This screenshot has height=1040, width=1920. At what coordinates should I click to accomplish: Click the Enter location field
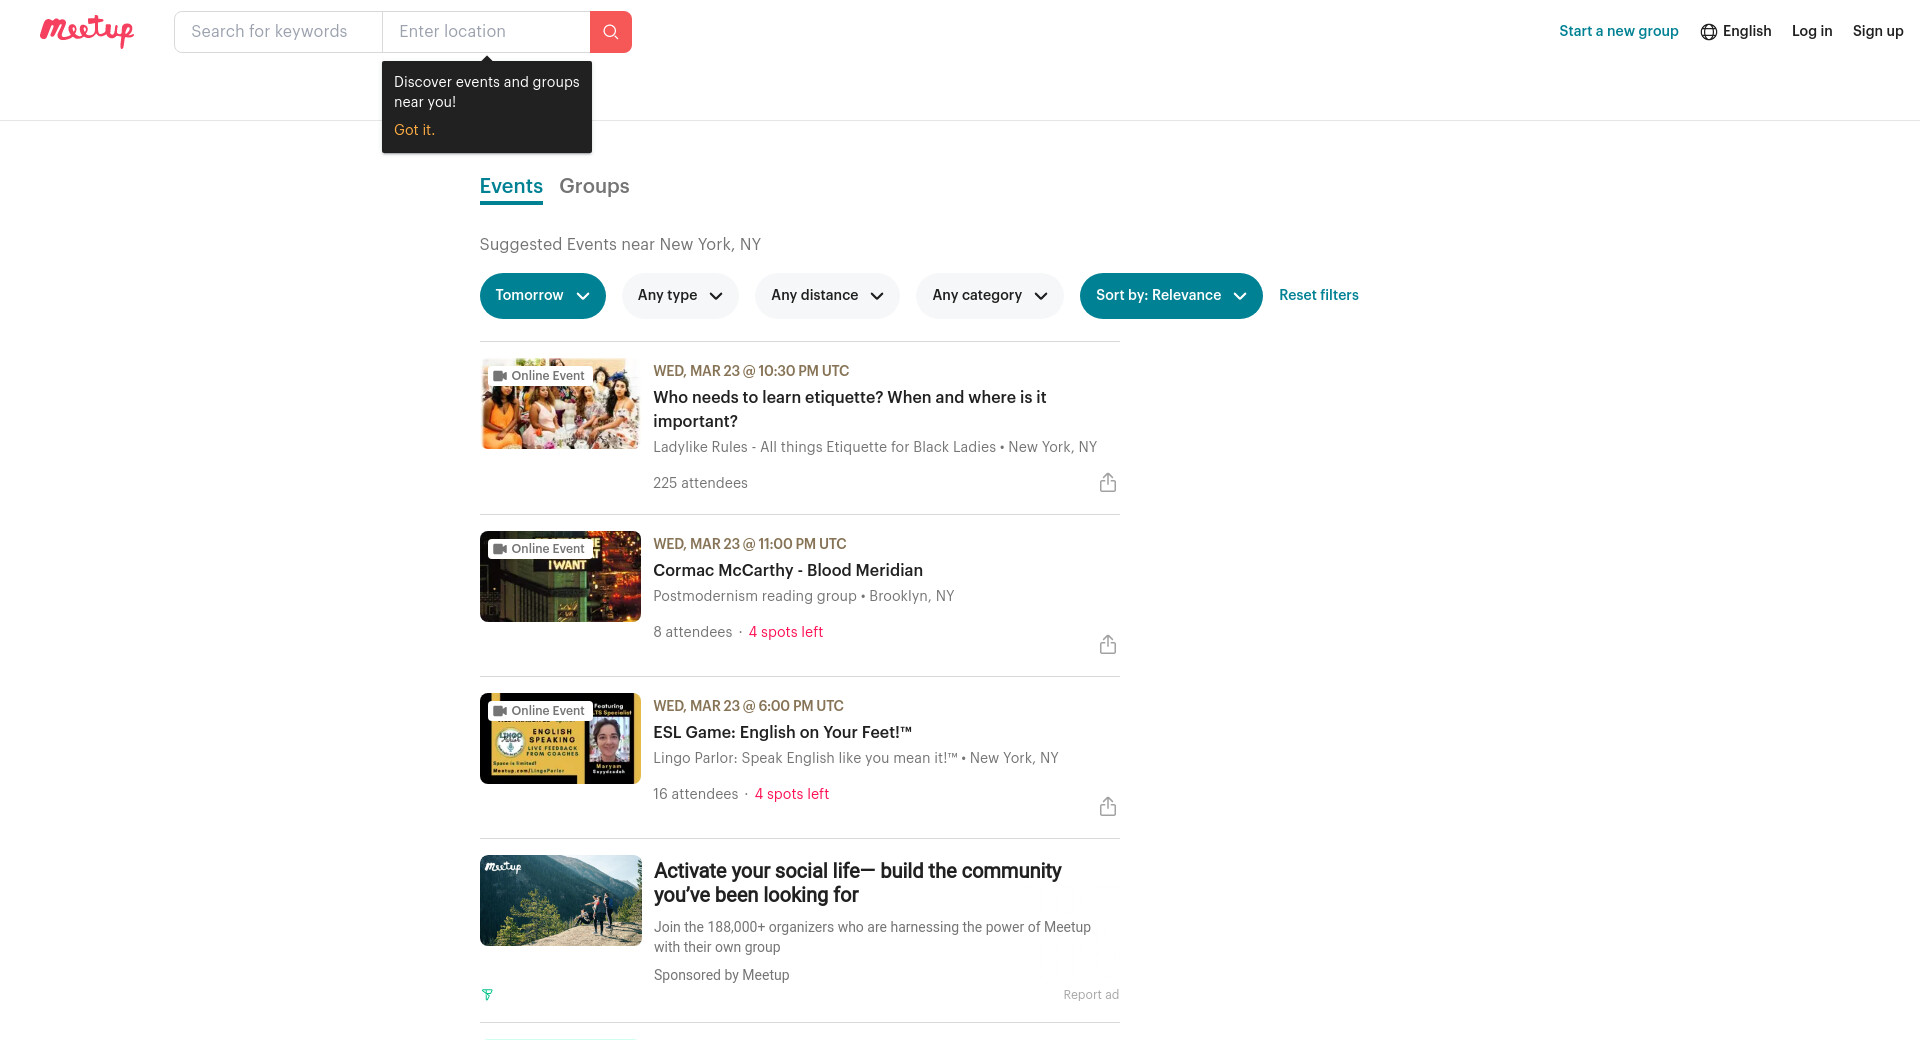coord(486,32)
